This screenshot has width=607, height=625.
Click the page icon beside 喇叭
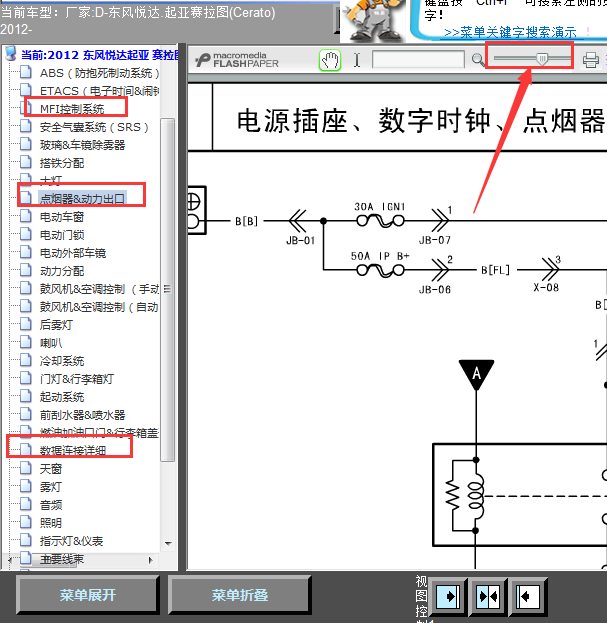(x=26, y=342)
